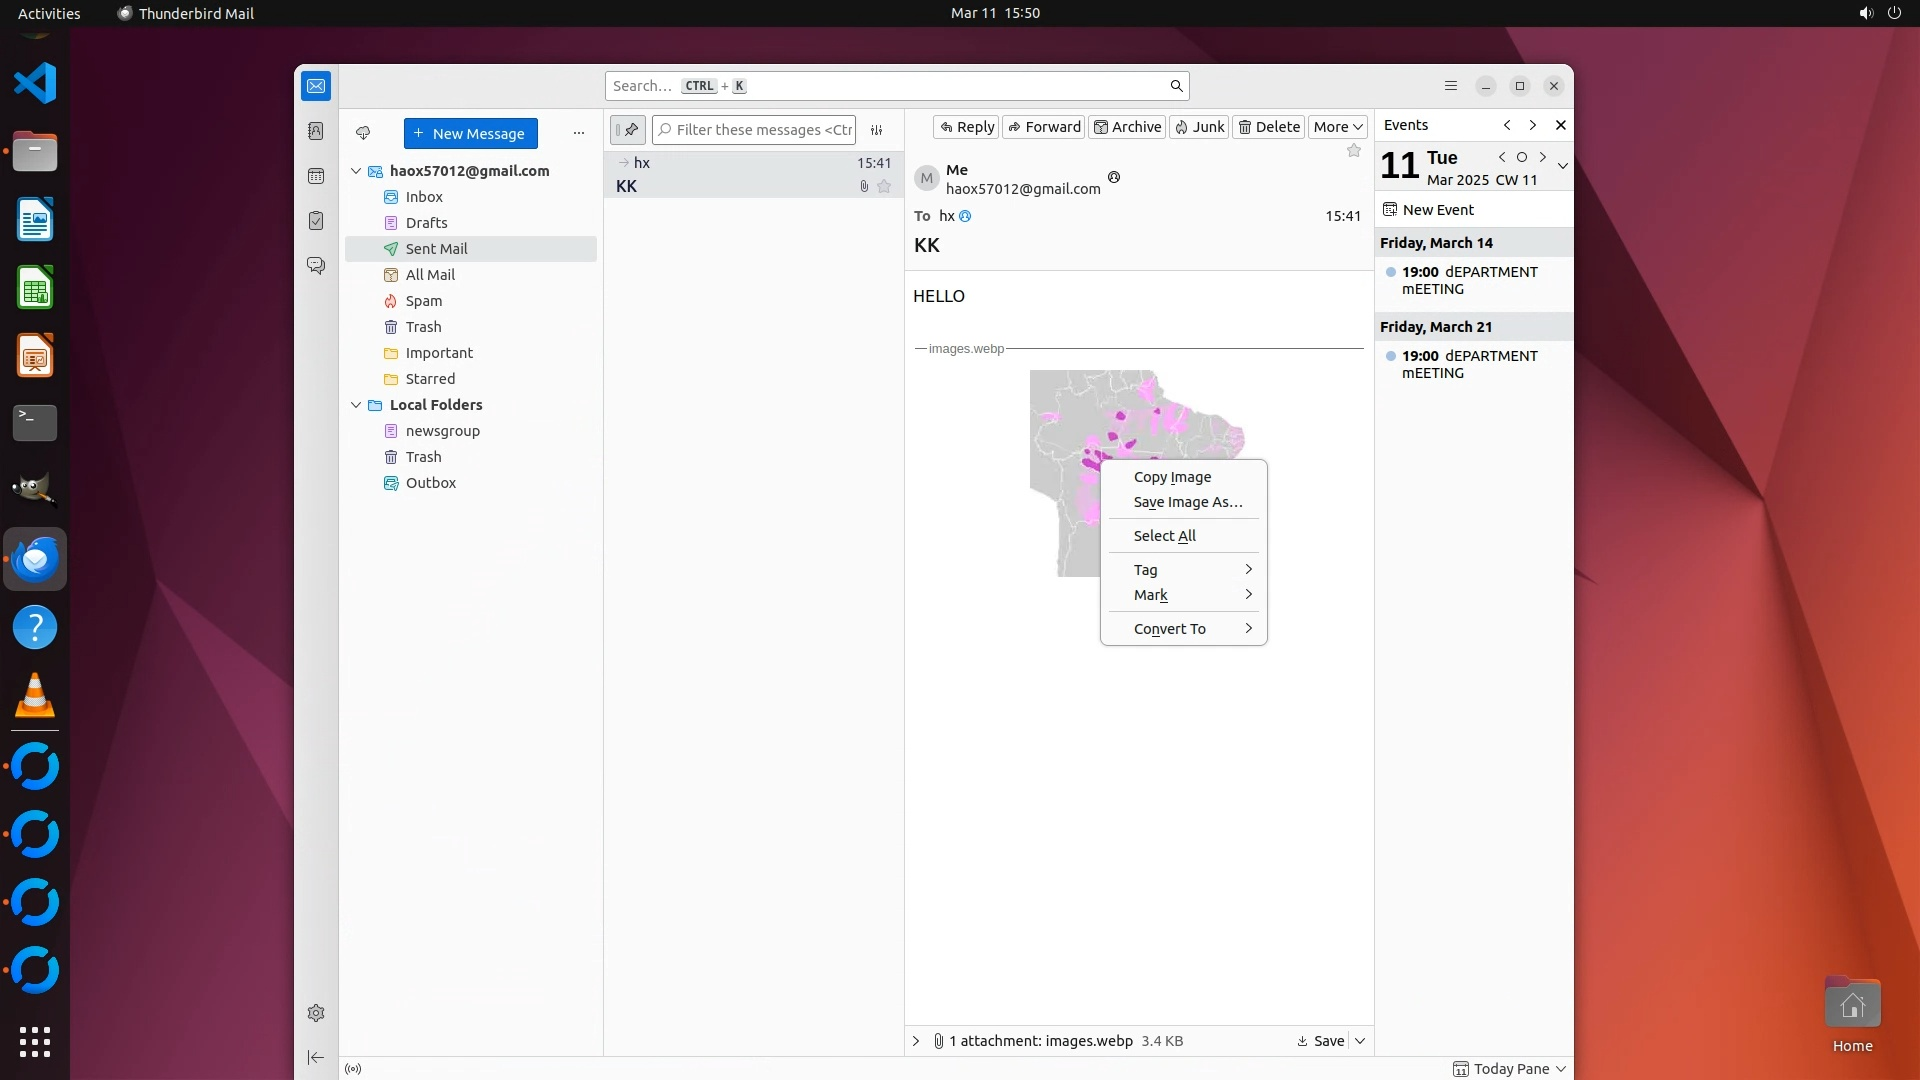The image size is (1920, 1080).
Task: Open Settings gear in spaces toolbar
Action: (316, 1013)
